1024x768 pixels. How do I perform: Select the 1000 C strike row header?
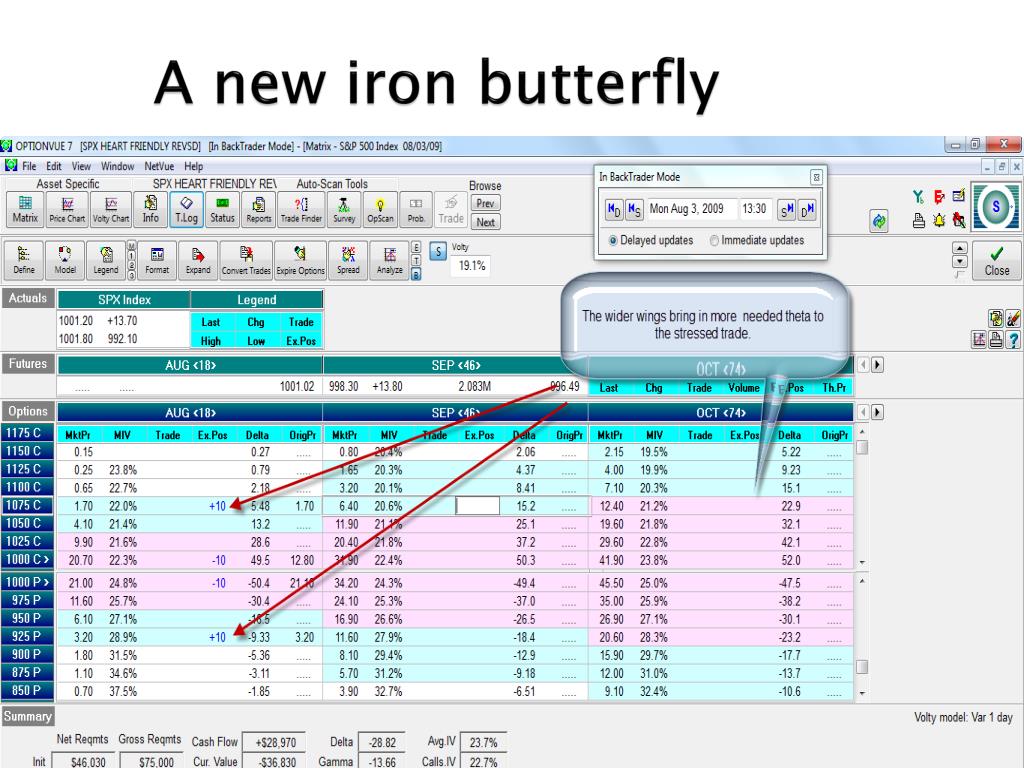(26, 559)
